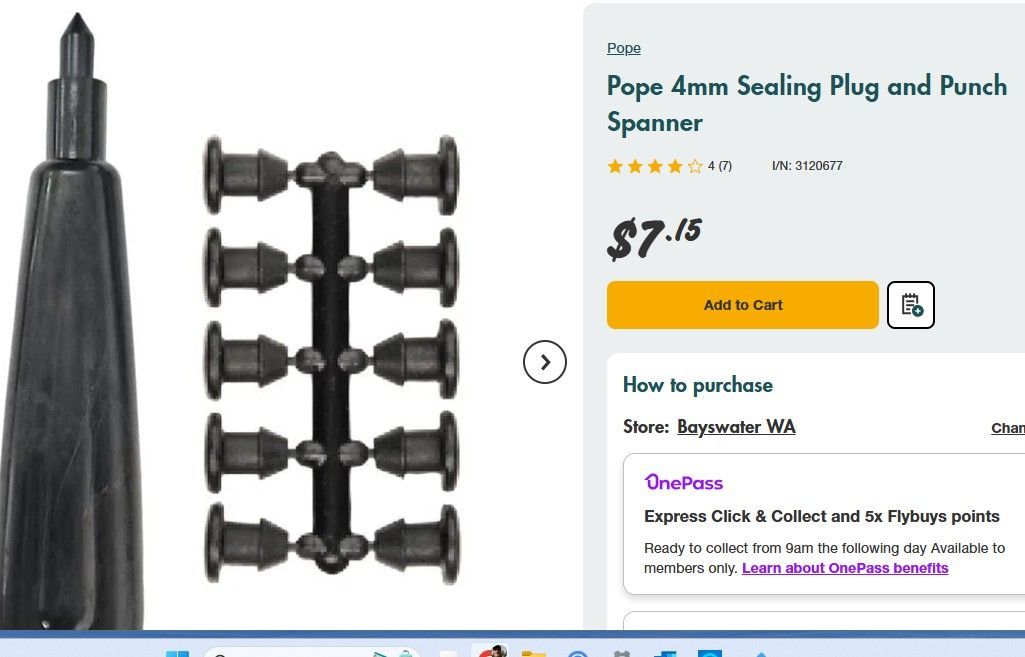The height and width of the screenshot is (657, 1025).
Task: Select the Bayswater WA store link
Action: click(x=736, y=427)
